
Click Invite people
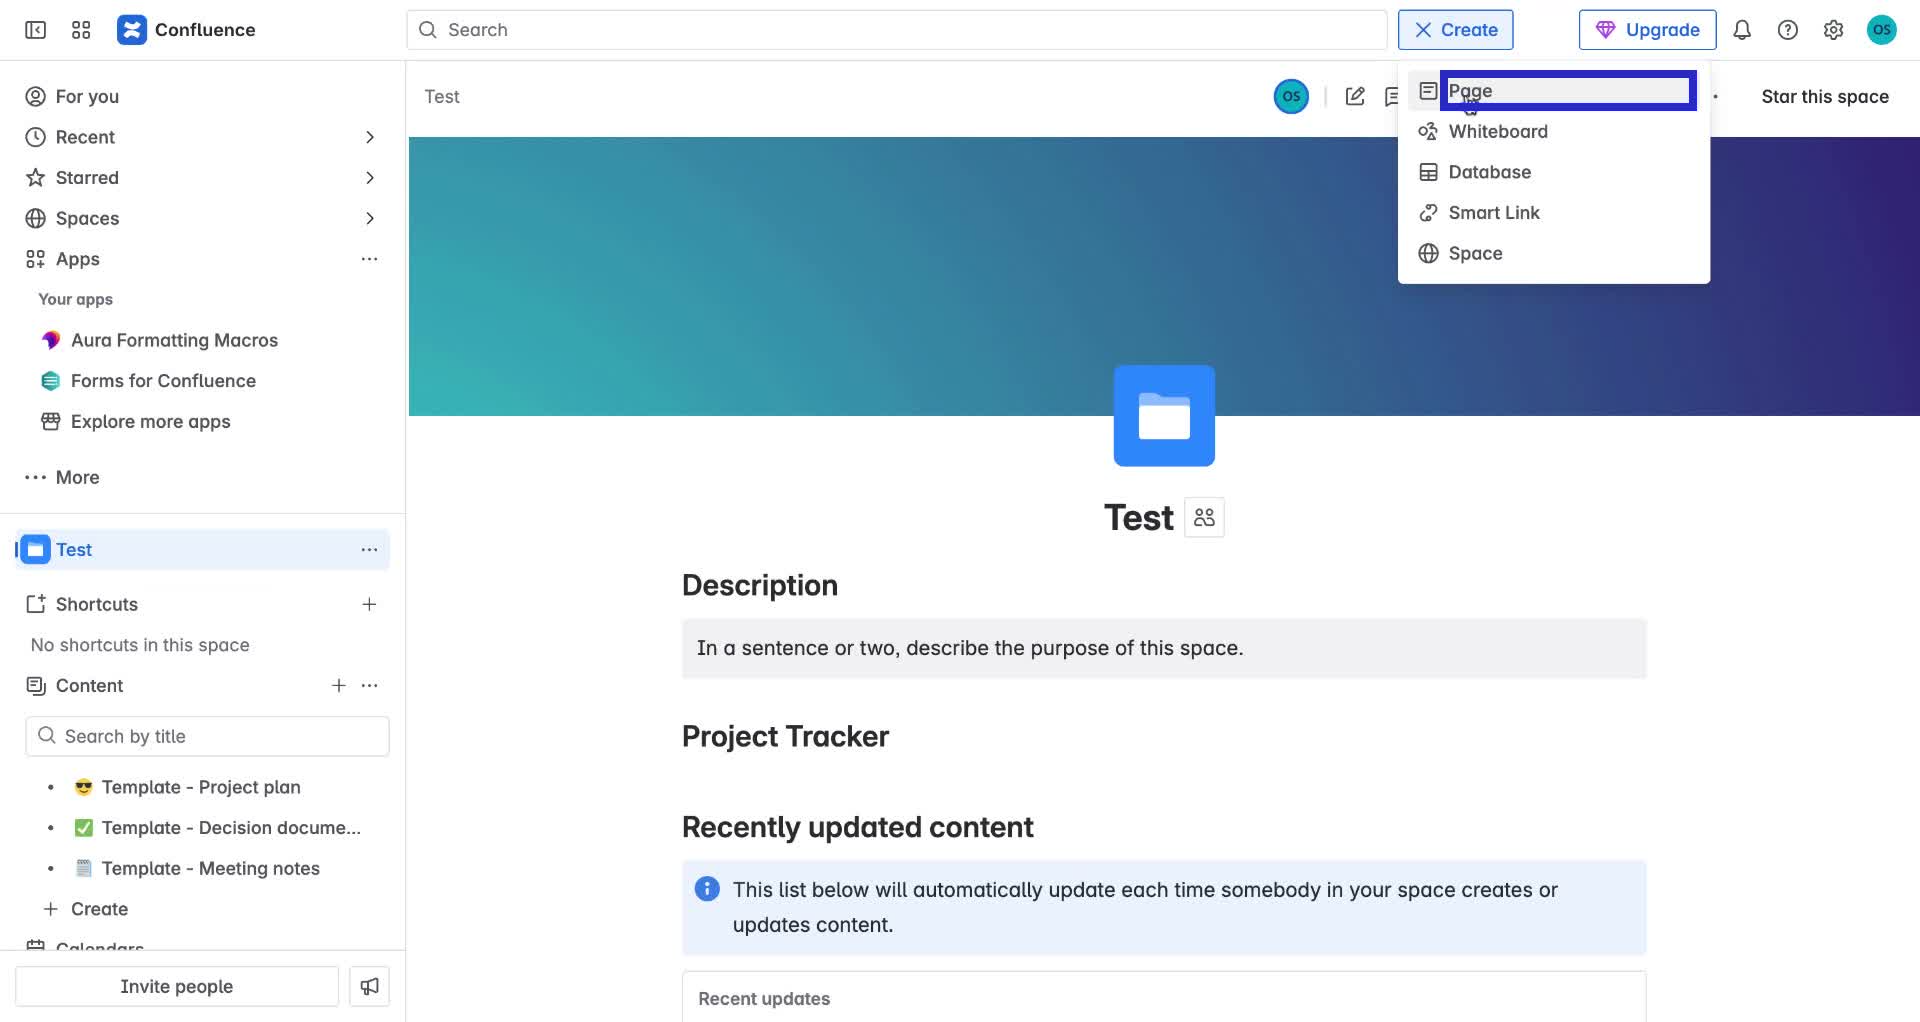176,986
